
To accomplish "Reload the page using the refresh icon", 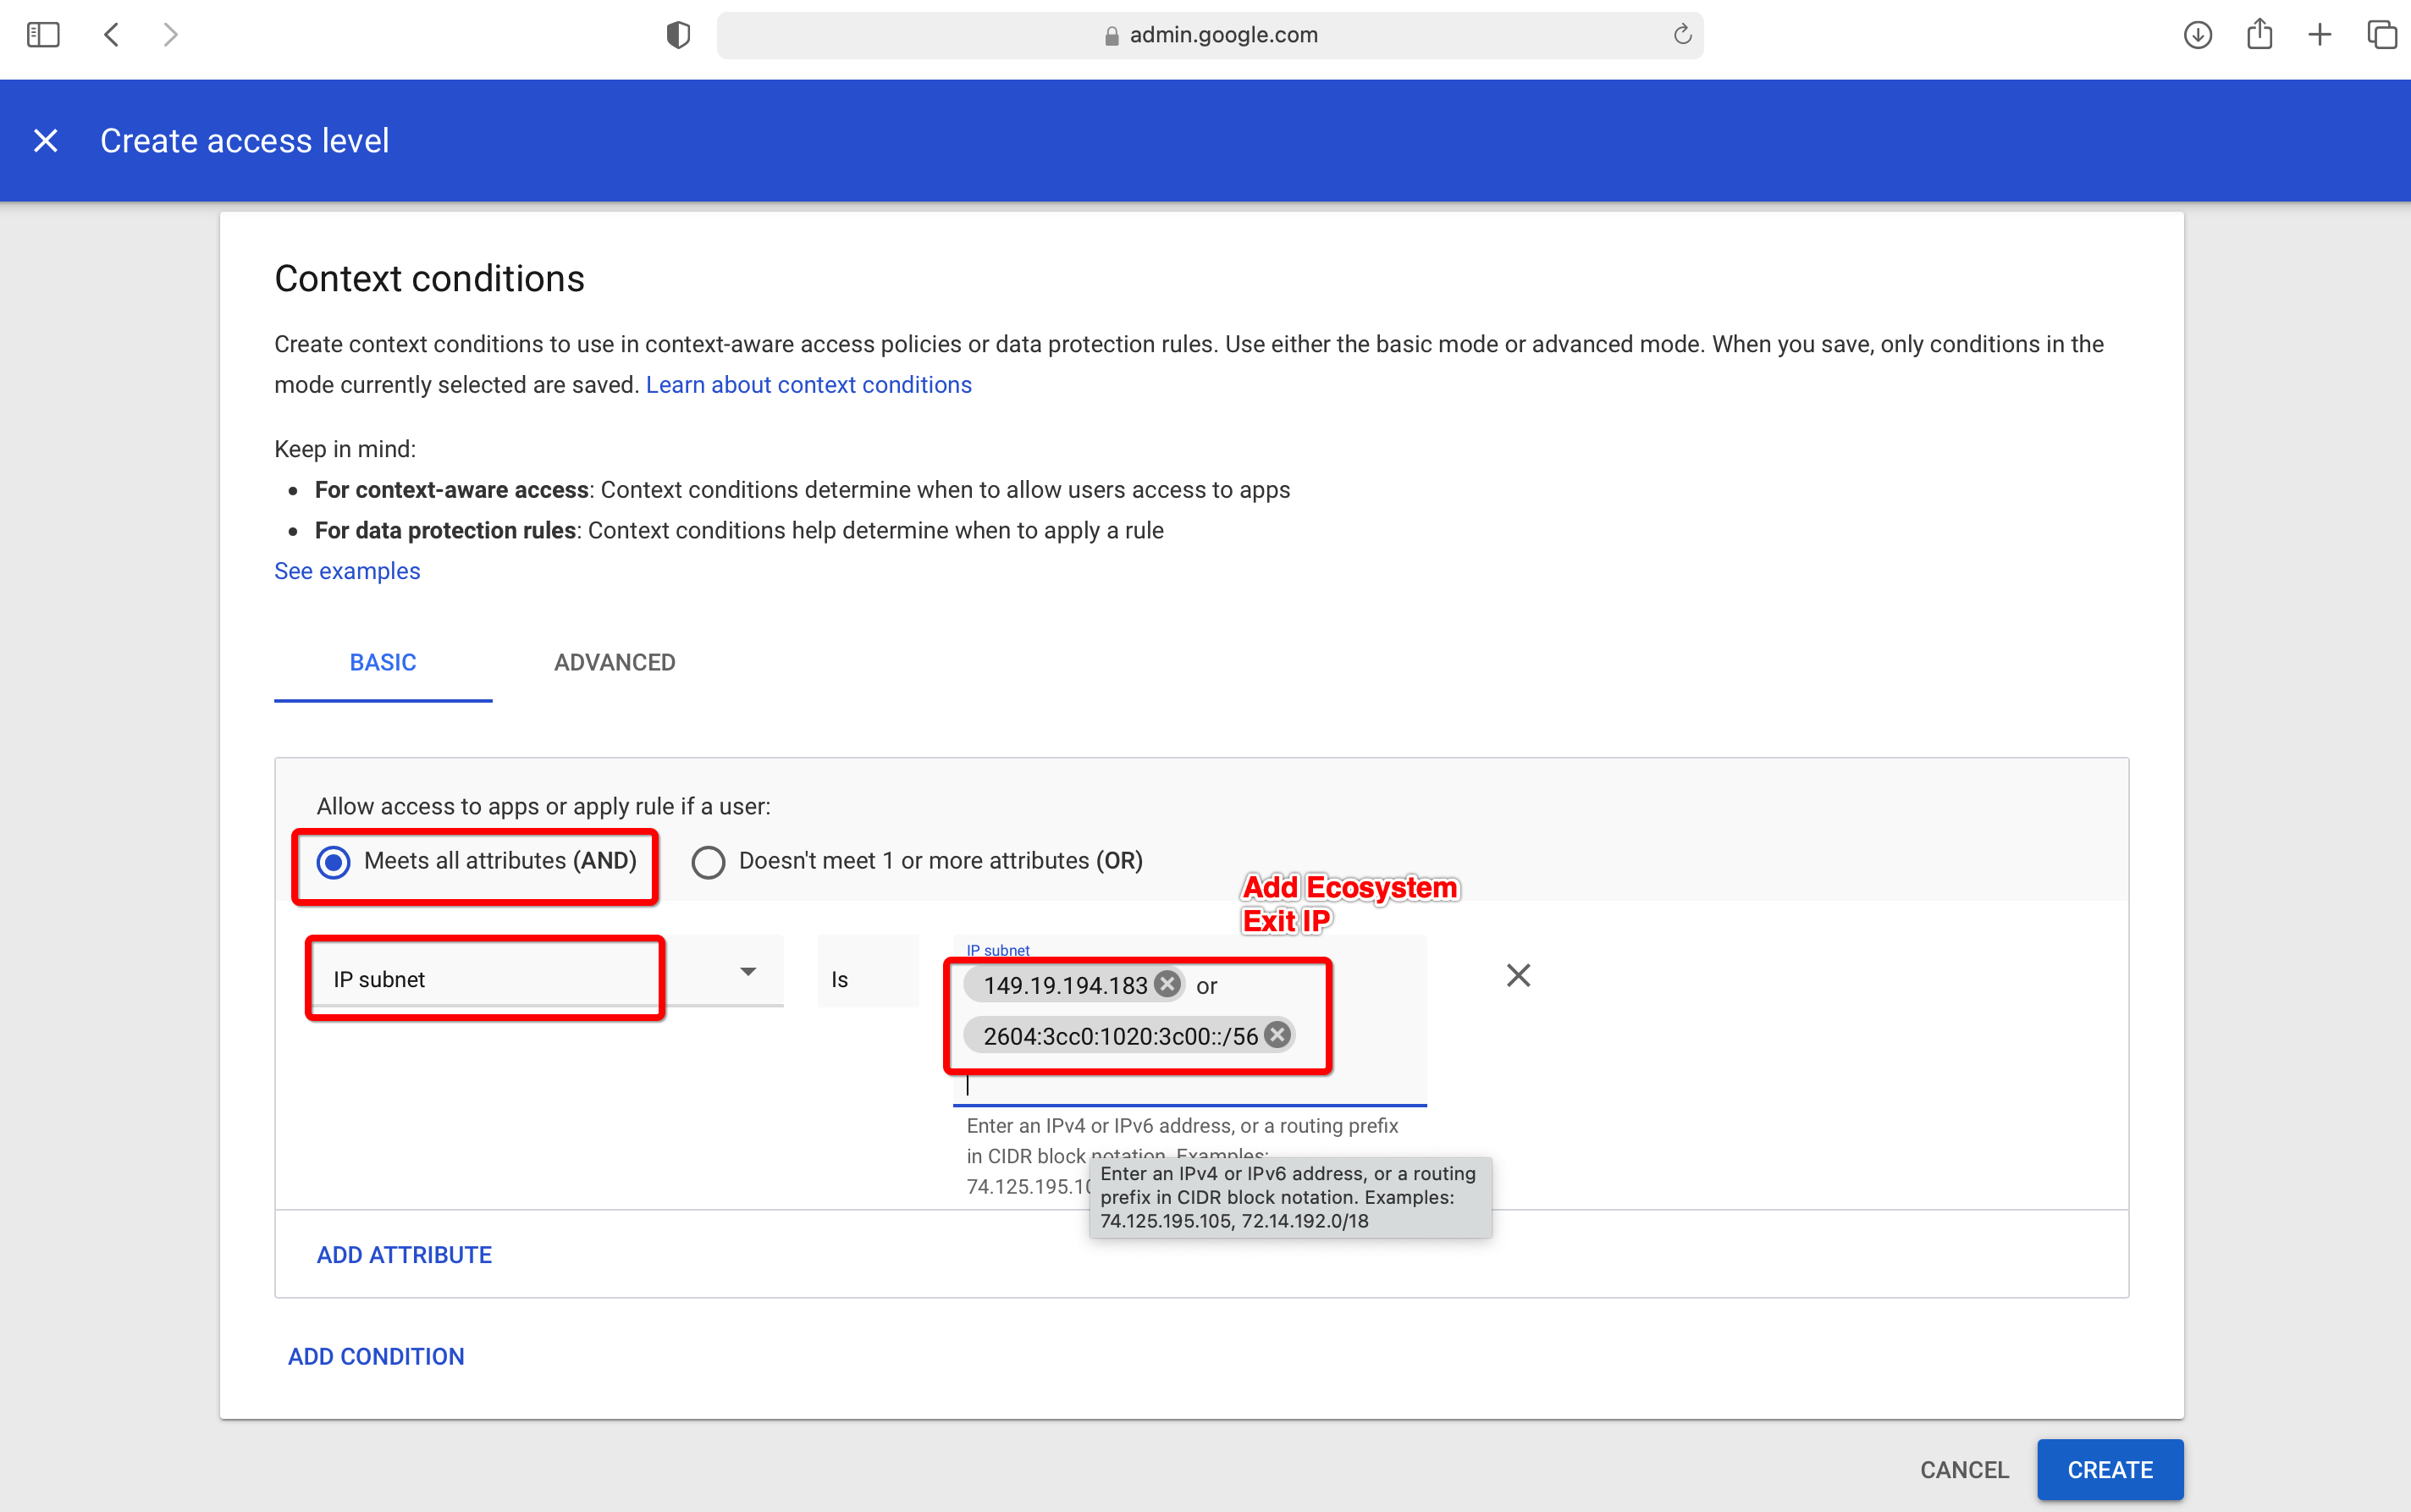I will point(1682,35).
